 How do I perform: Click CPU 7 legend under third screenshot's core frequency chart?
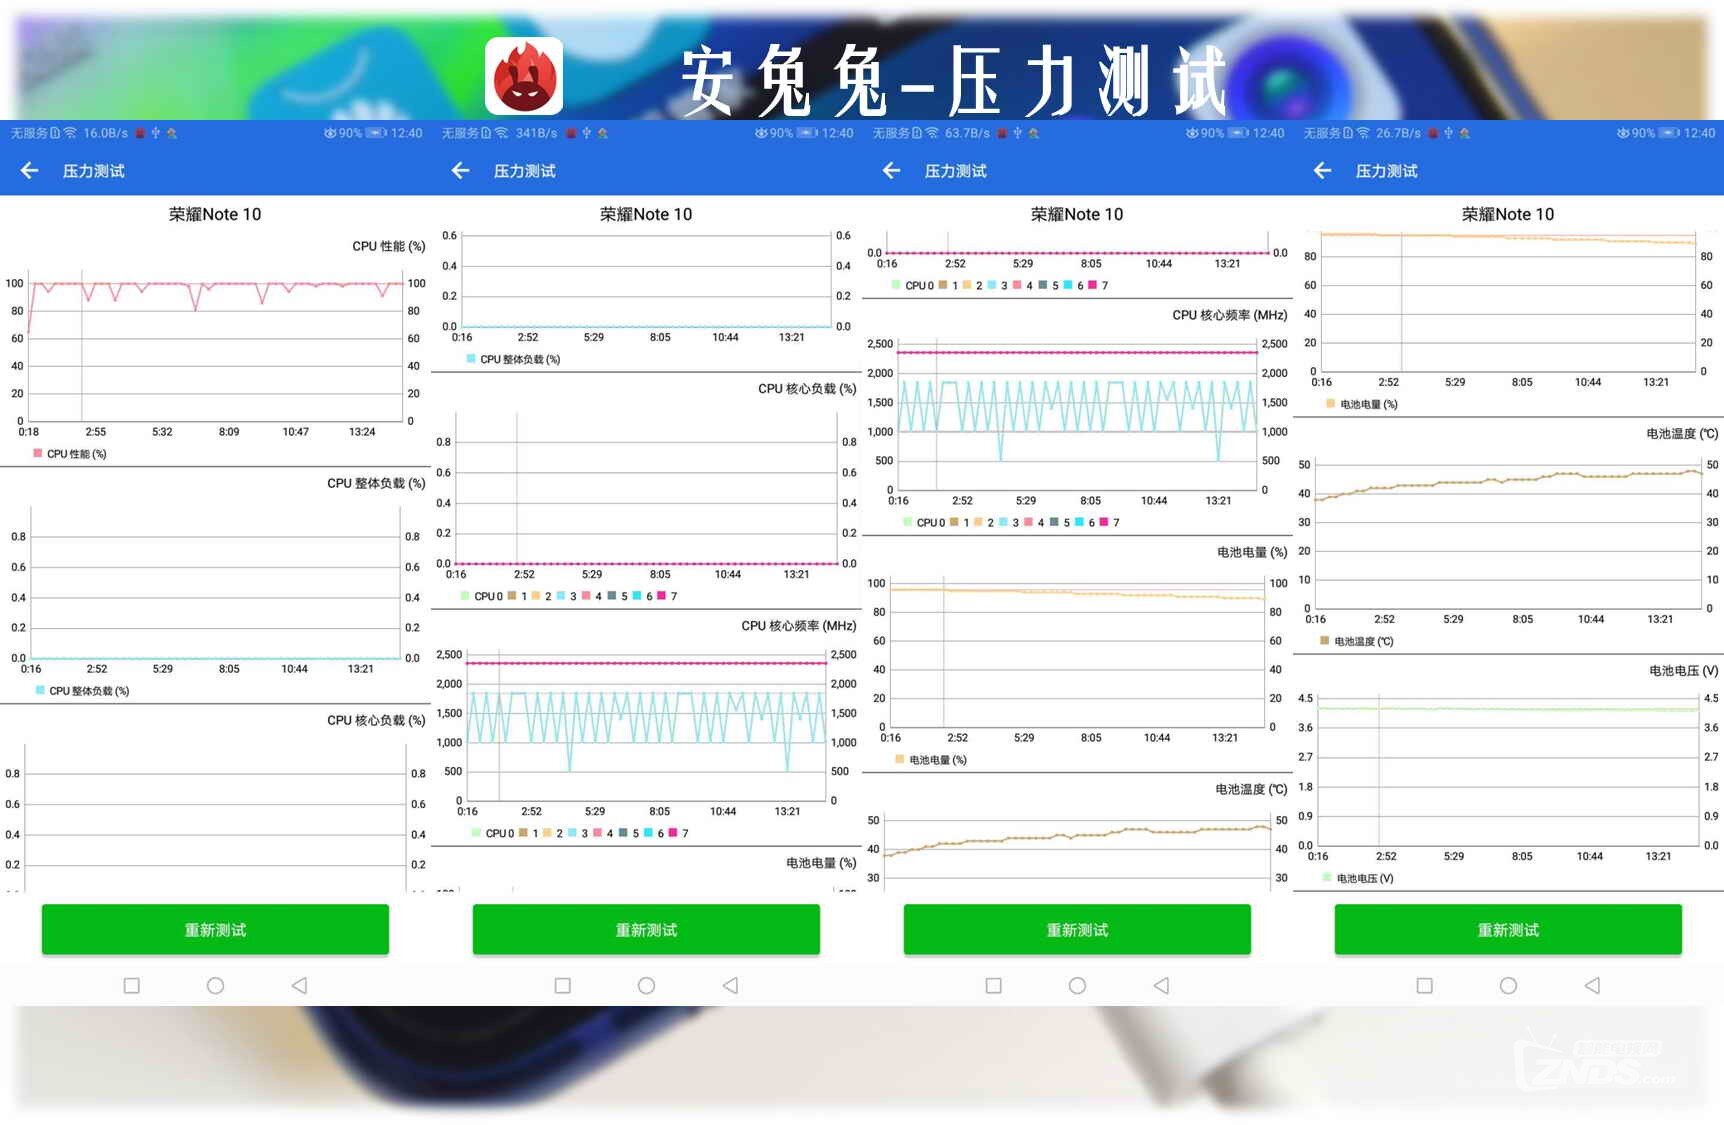pos(1110,522)
